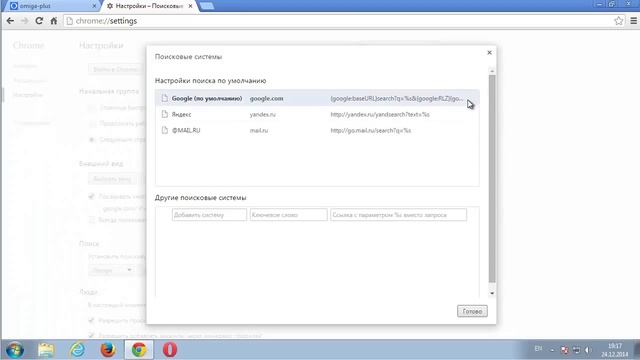This screenshot has width=640, height=360.
Task: Click the mail.ru keyword cell
Action: tap(259, 130)
